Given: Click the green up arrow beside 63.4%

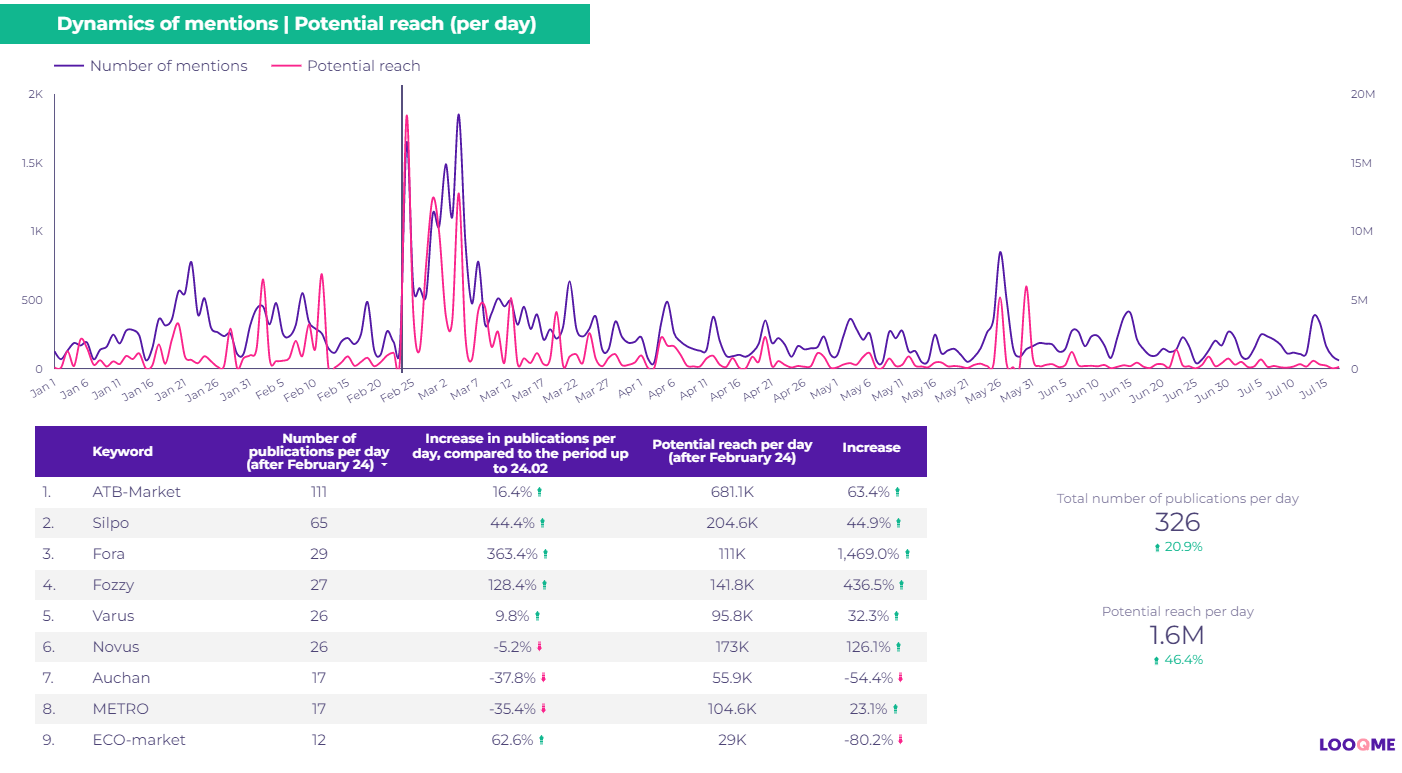Looking at the screenshot, I should tap(897, 492).
